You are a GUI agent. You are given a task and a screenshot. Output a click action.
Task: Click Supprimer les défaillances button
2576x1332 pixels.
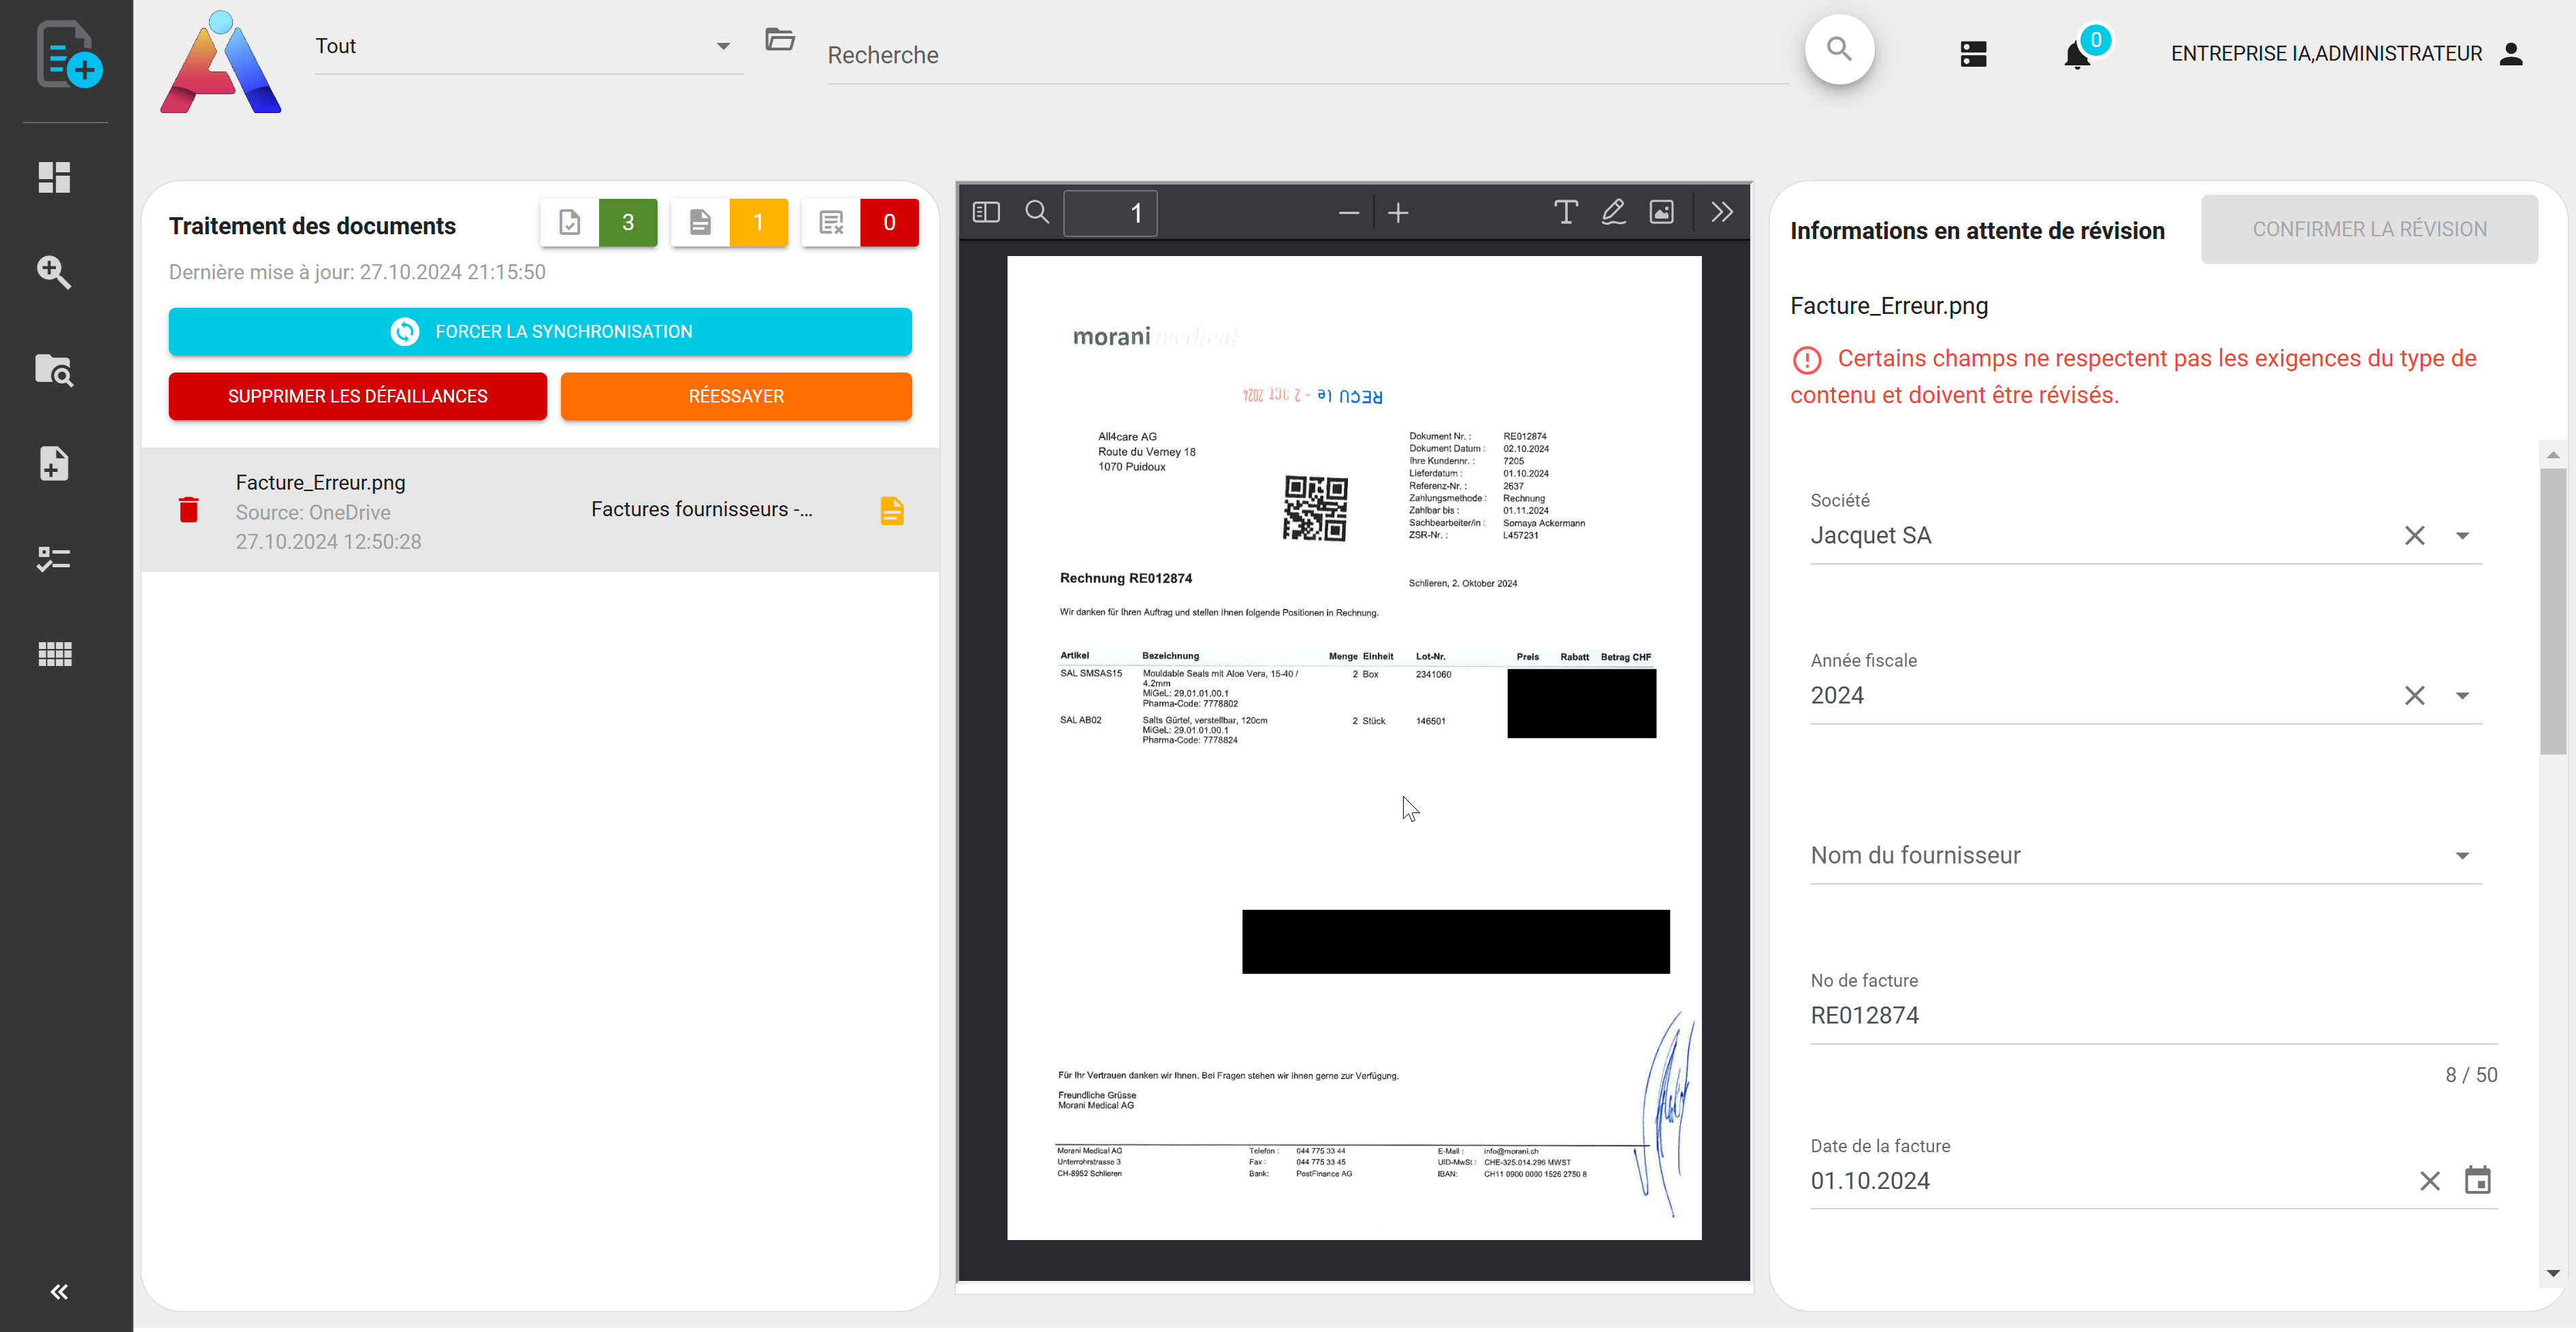tap(357, 396)
